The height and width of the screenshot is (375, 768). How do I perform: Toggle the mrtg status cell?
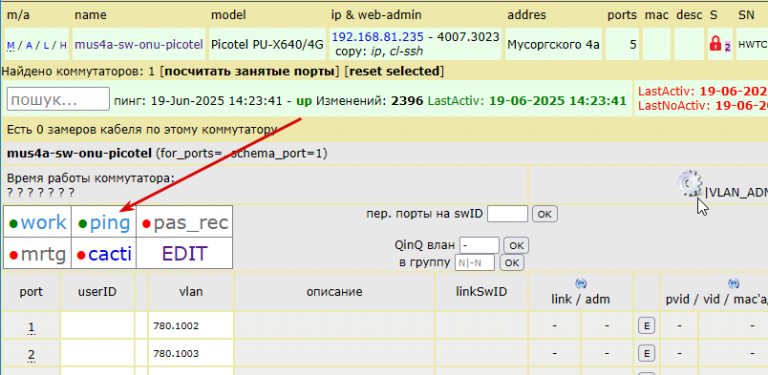click(x=37, y=254)
